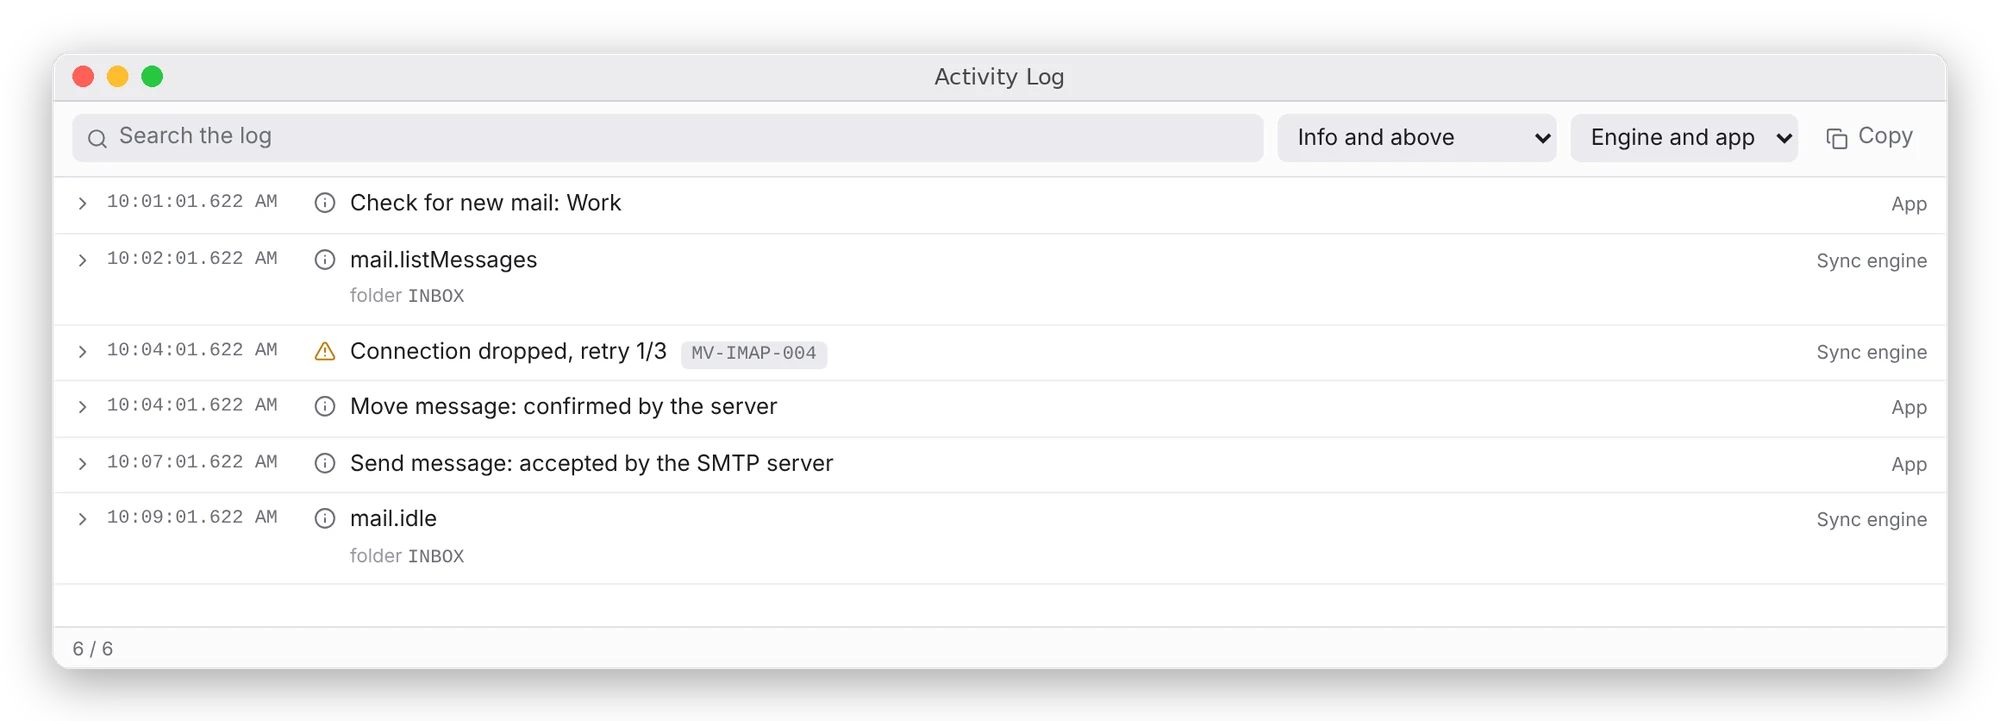
Task: Click the MV-IMAP-004 error code badge
Action: click(754, 353)
